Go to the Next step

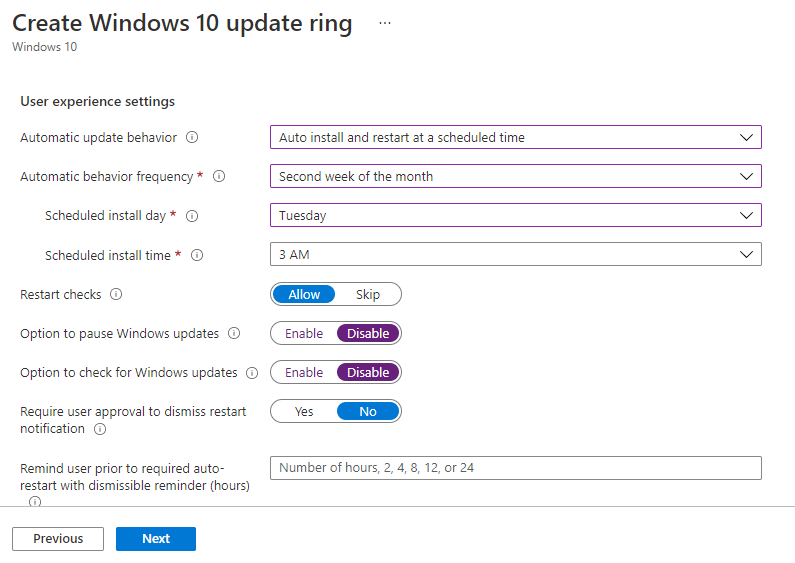click(156, 539)
